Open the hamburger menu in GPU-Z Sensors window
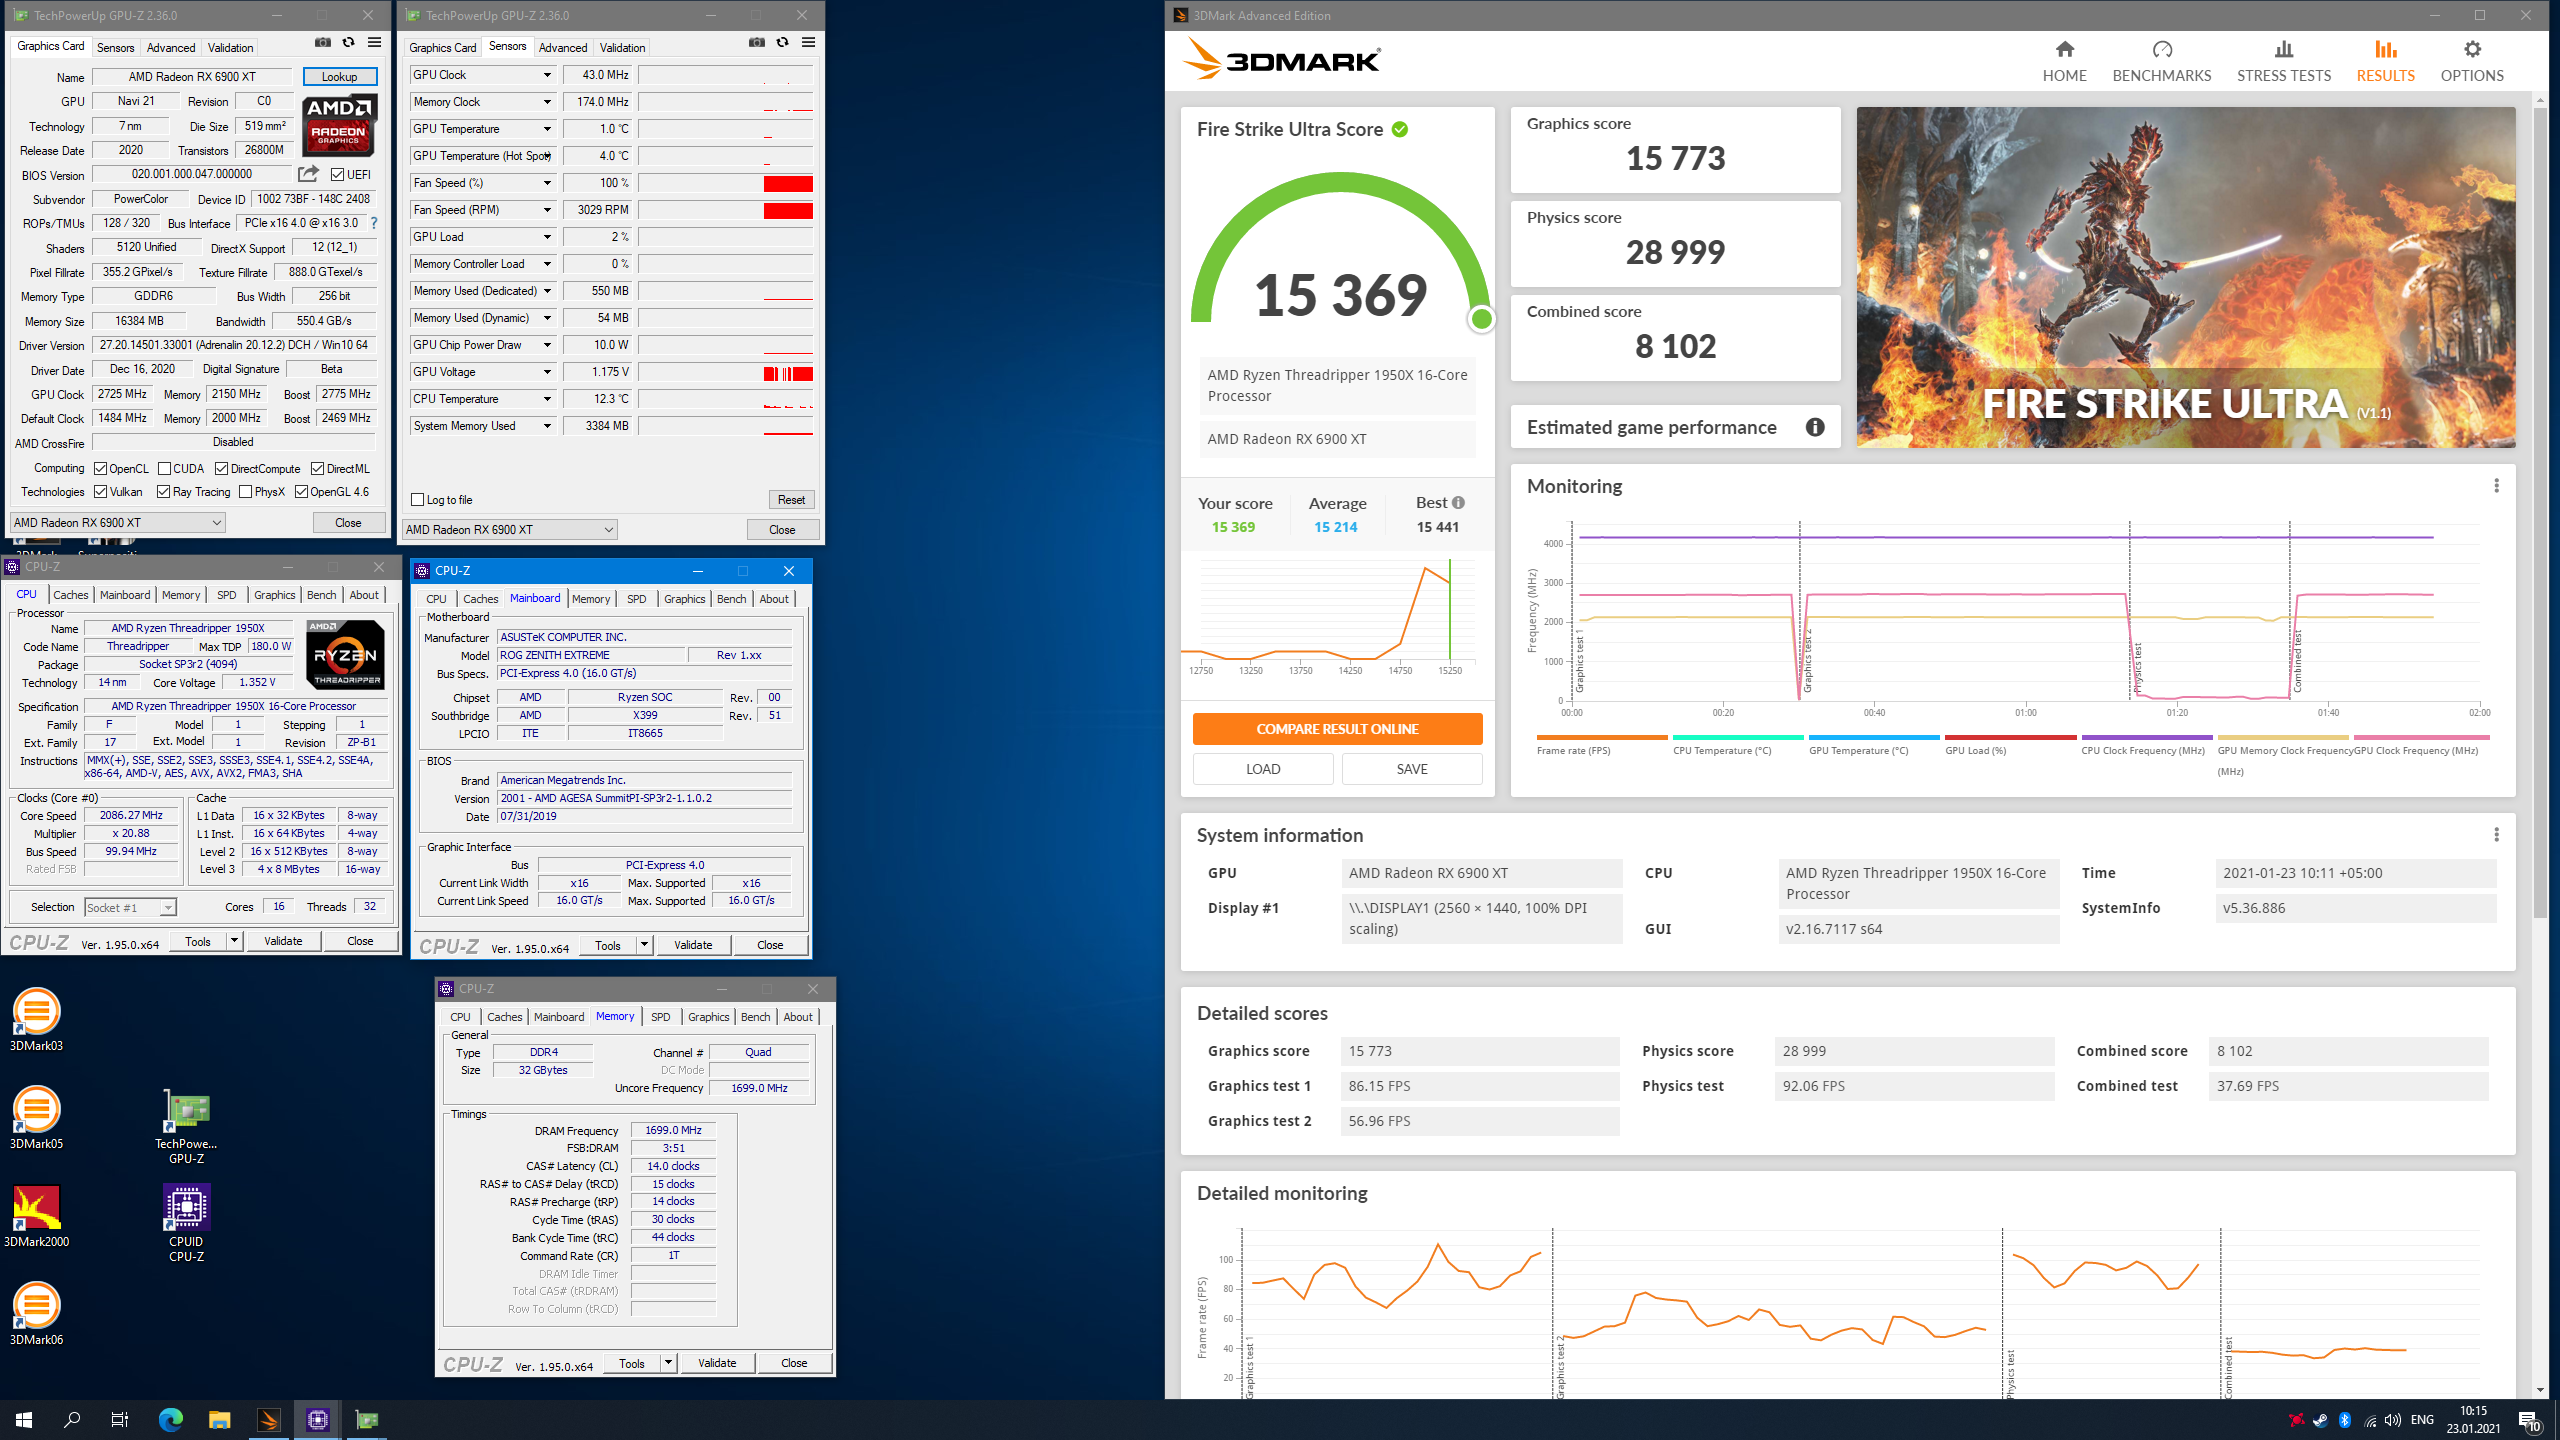Screen dimensions: 2560x1440 [808, 43]
